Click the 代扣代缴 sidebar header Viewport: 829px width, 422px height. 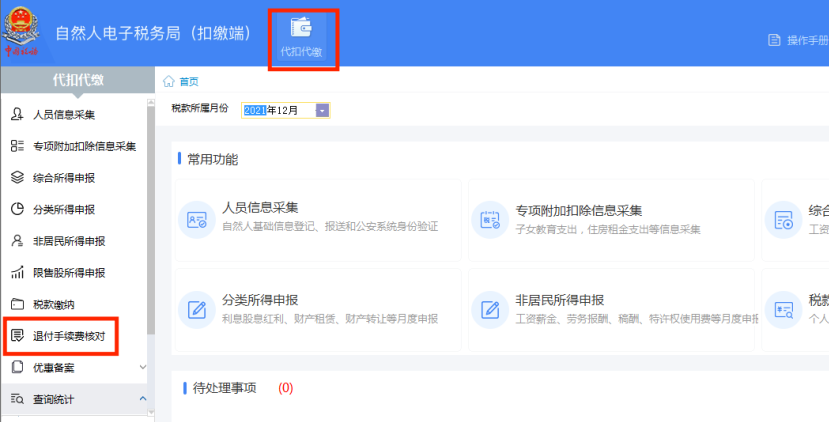click(x=78, y=80)
